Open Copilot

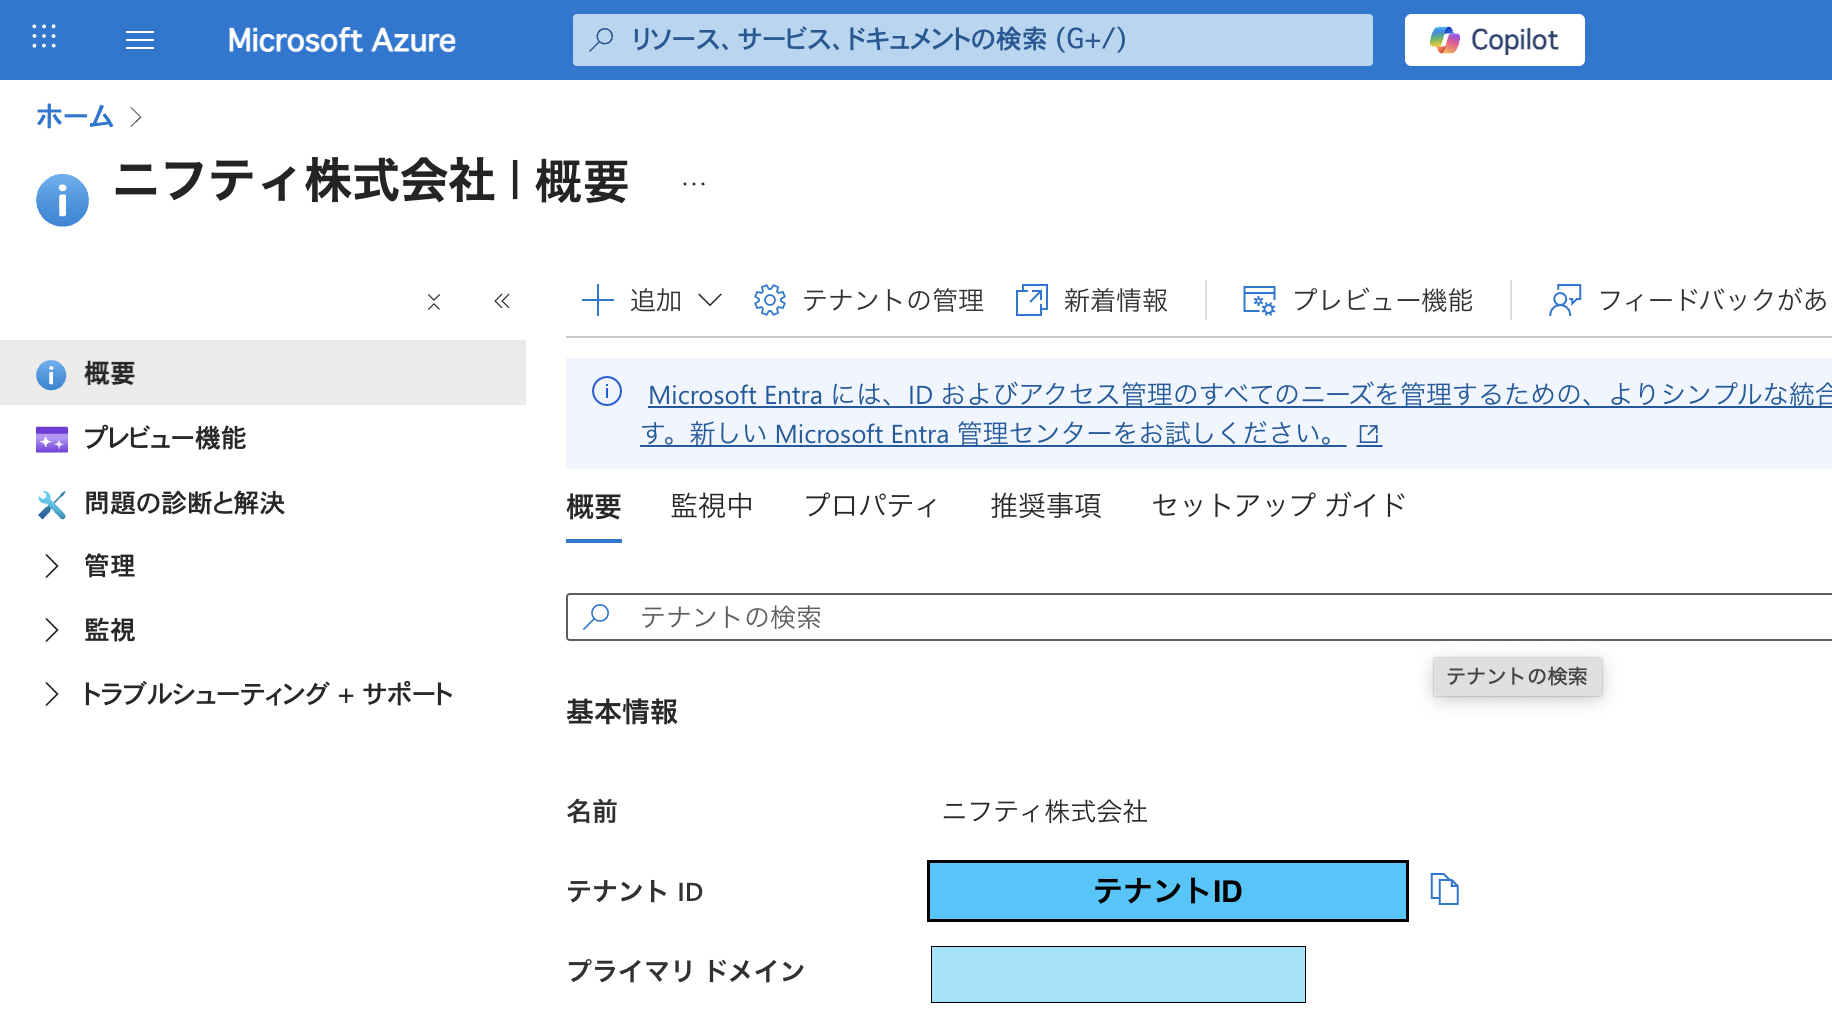(1494, 40)
